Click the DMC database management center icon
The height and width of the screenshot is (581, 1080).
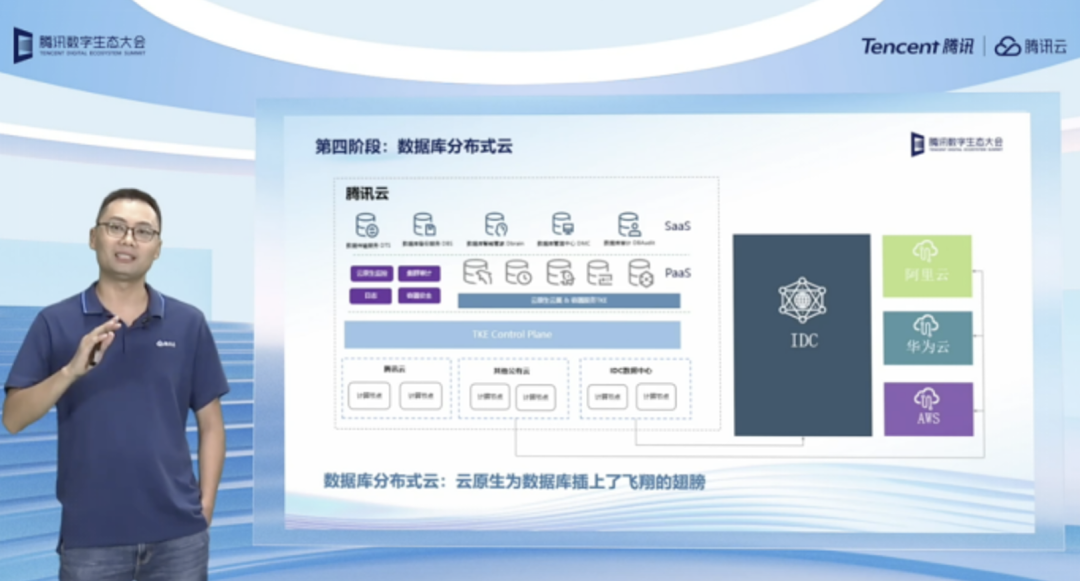pyautogui.click(x=562, y=224)
